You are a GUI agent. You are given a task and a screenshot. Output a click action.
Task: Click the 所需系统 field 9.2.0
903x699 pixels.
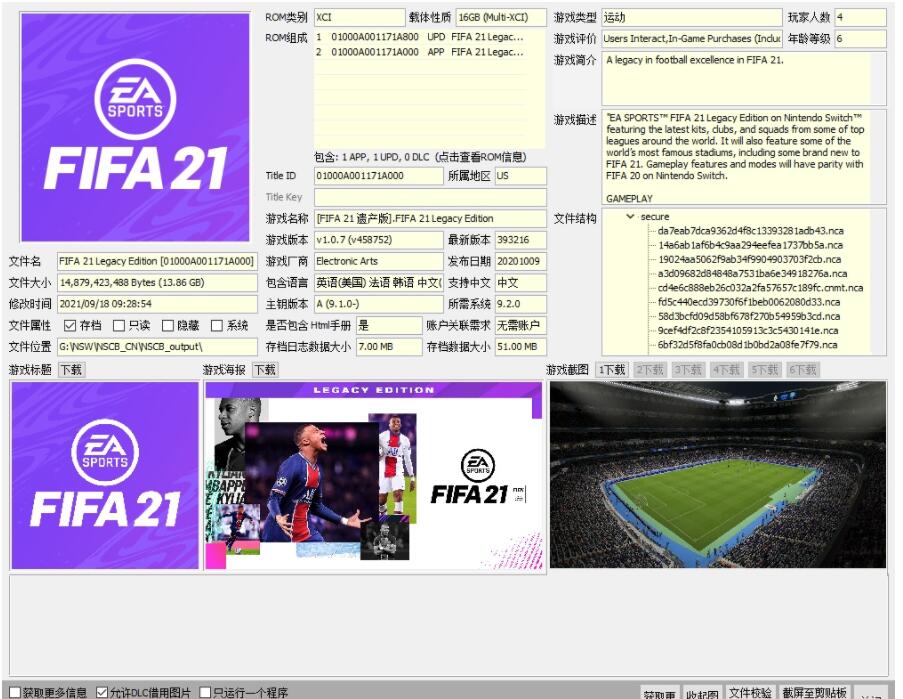click(521, 304)
